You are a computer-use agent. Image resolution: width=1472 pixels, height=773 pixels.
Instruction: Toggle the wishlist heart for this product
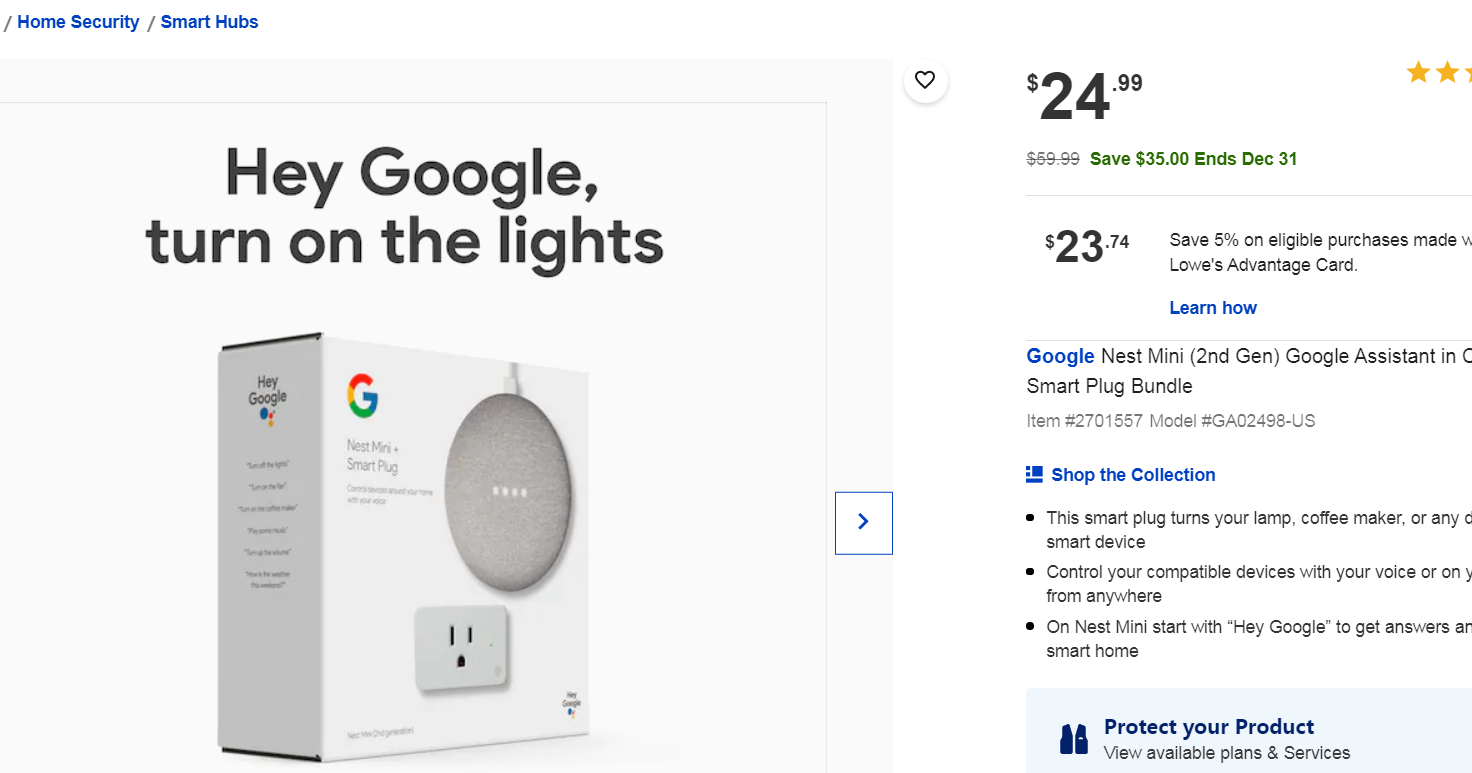(924, 80)
